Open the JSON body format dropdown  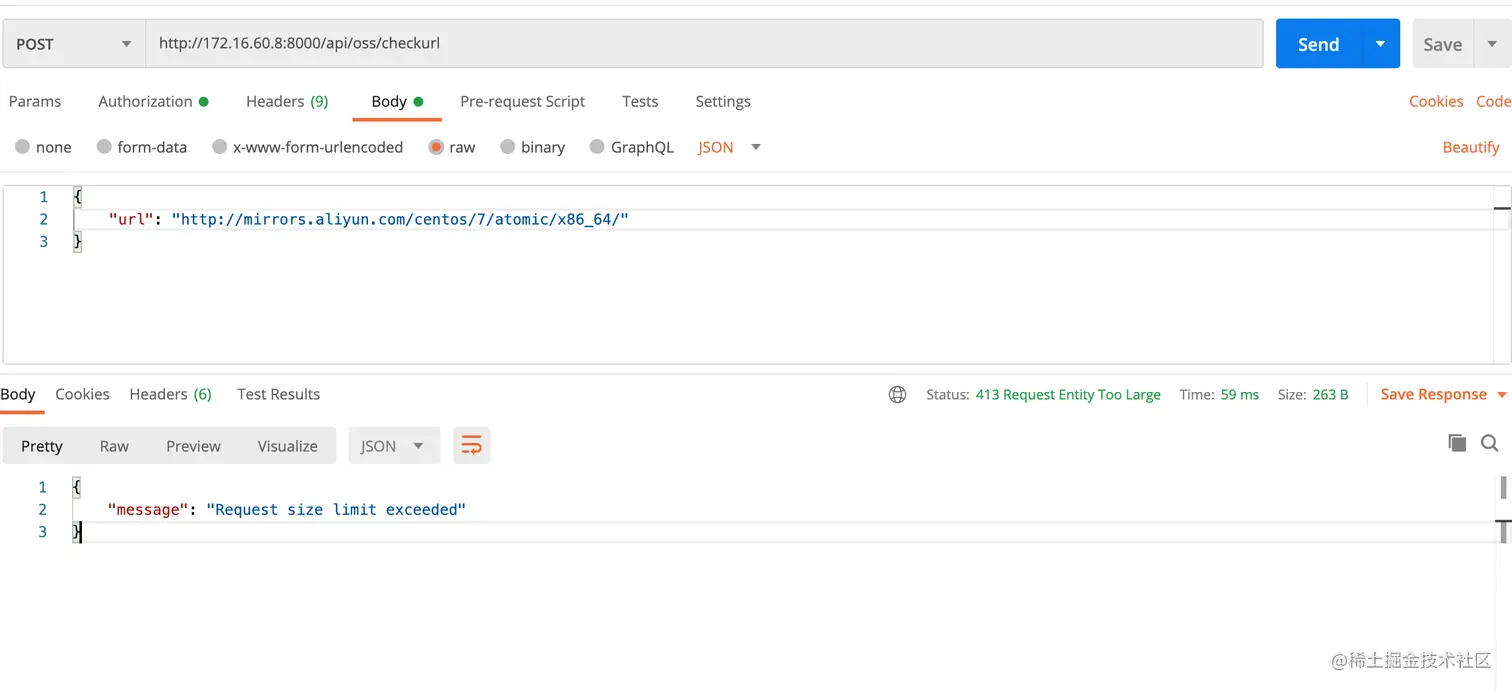[730, 147]
